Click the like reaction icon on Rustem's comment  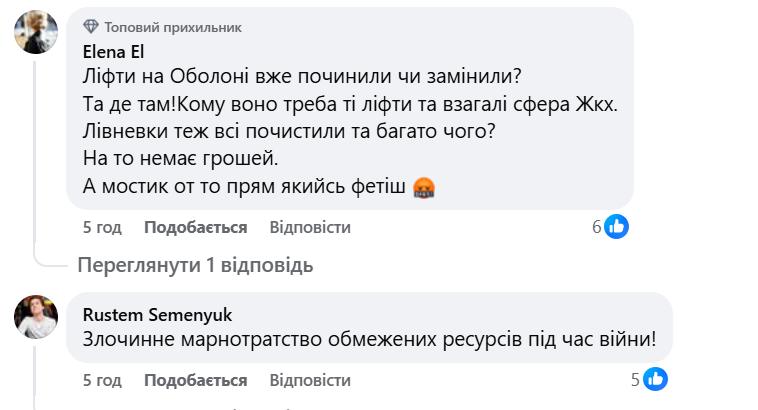[x=655, y=380]
